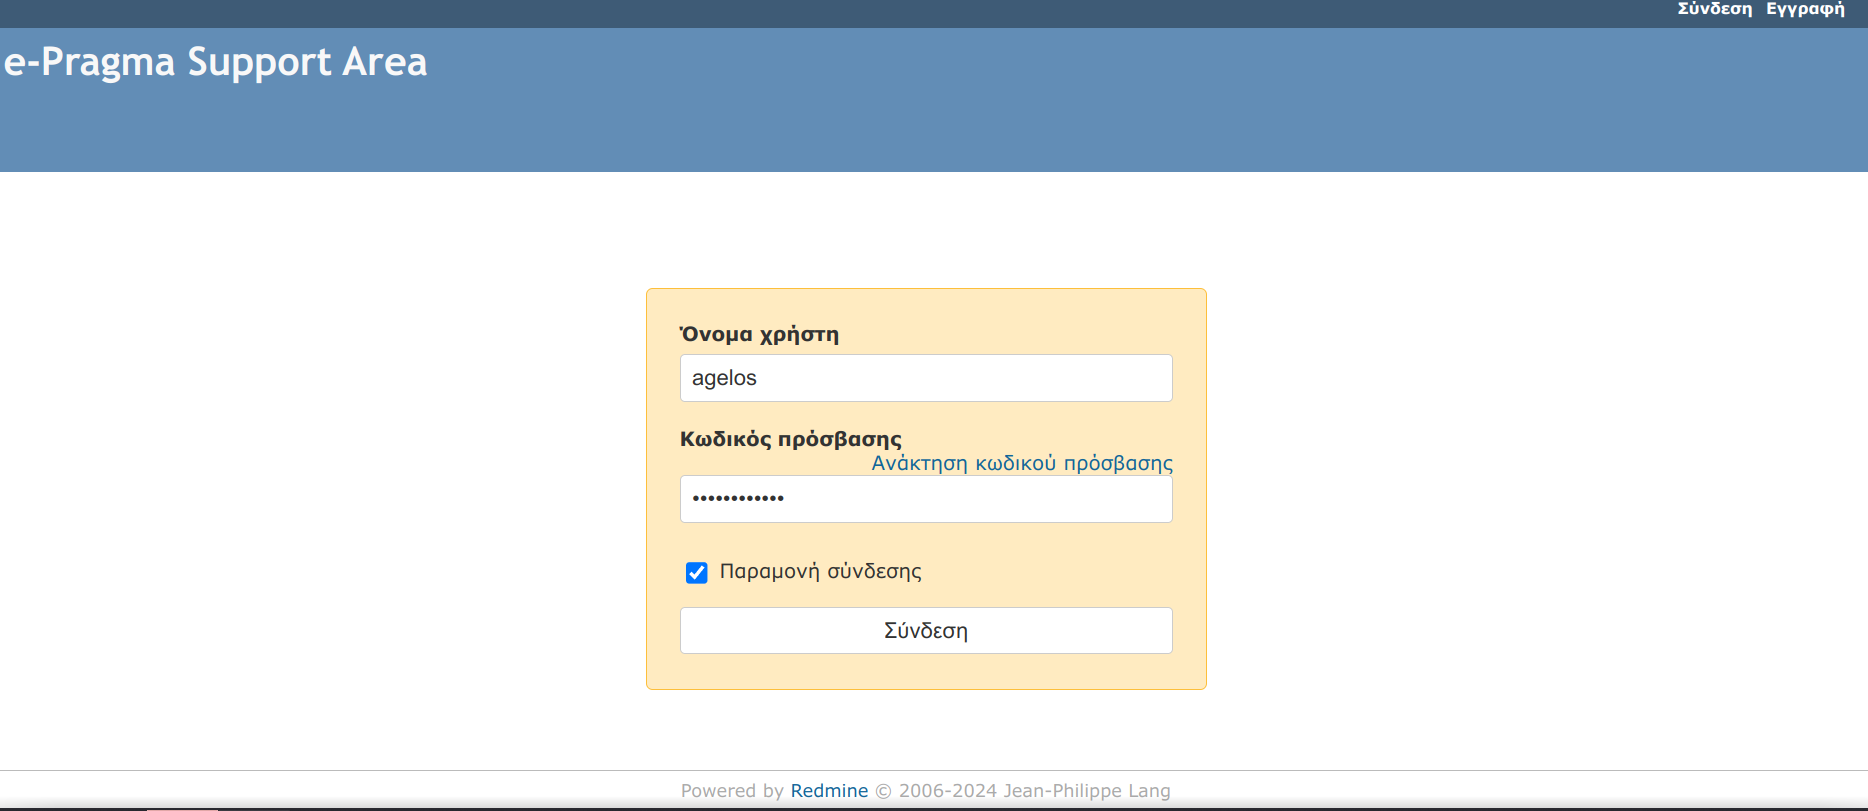This screenshot has height=811, width=1868.
Task: Click empty area of blue header banner
Action: tap(1000, 110)
